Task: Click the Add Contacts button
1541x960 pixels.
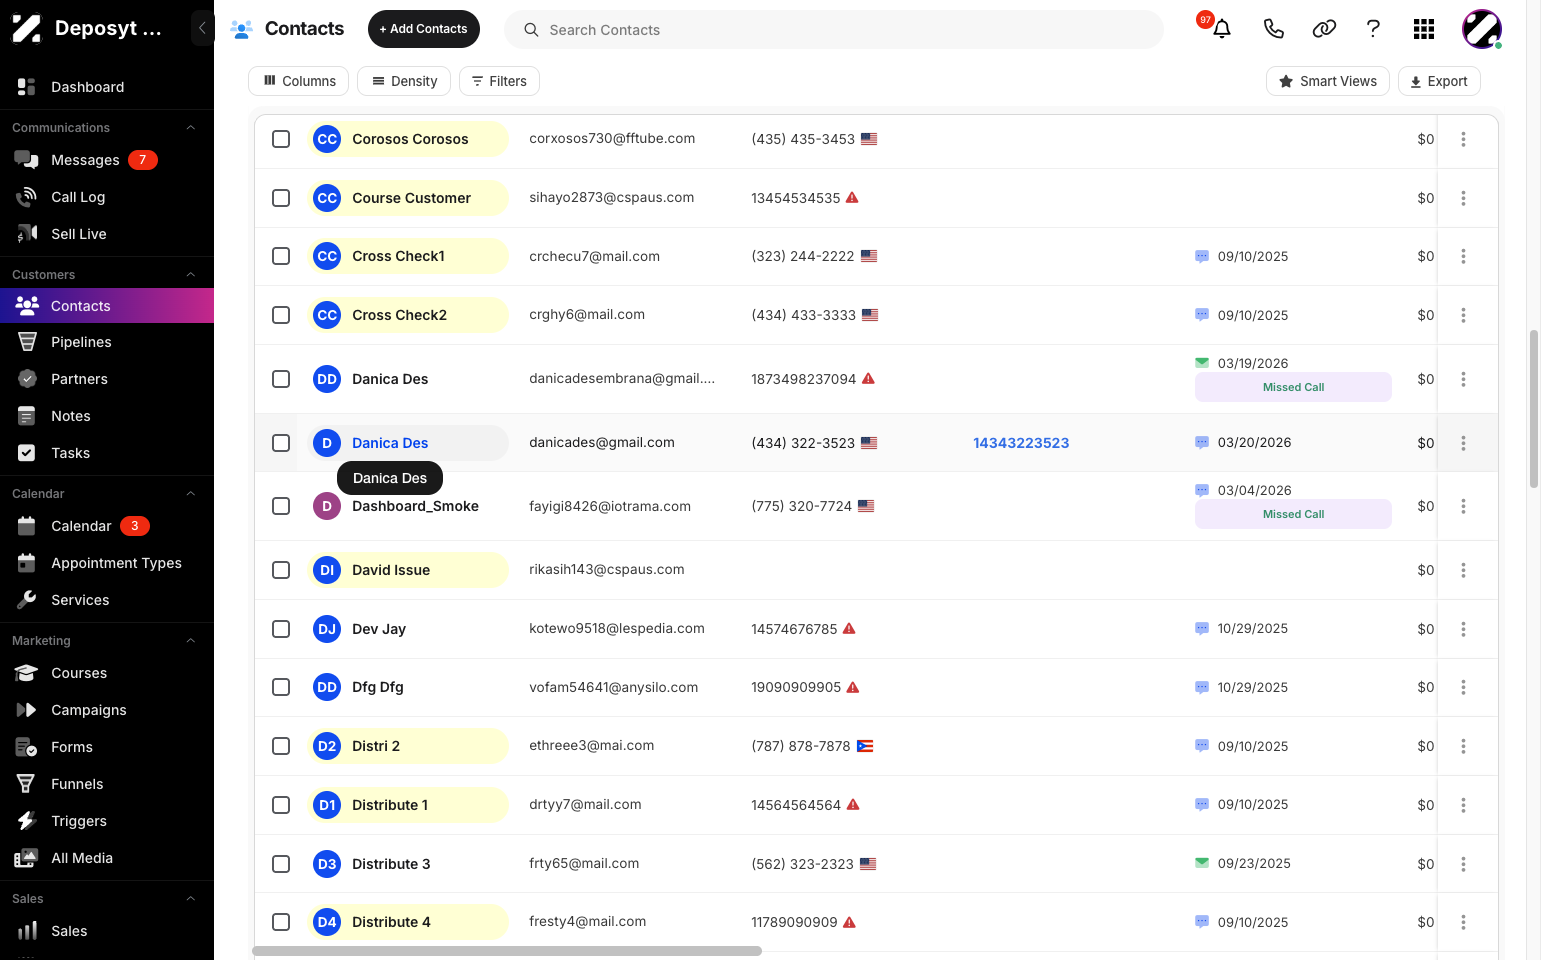Action: (424, 29)
